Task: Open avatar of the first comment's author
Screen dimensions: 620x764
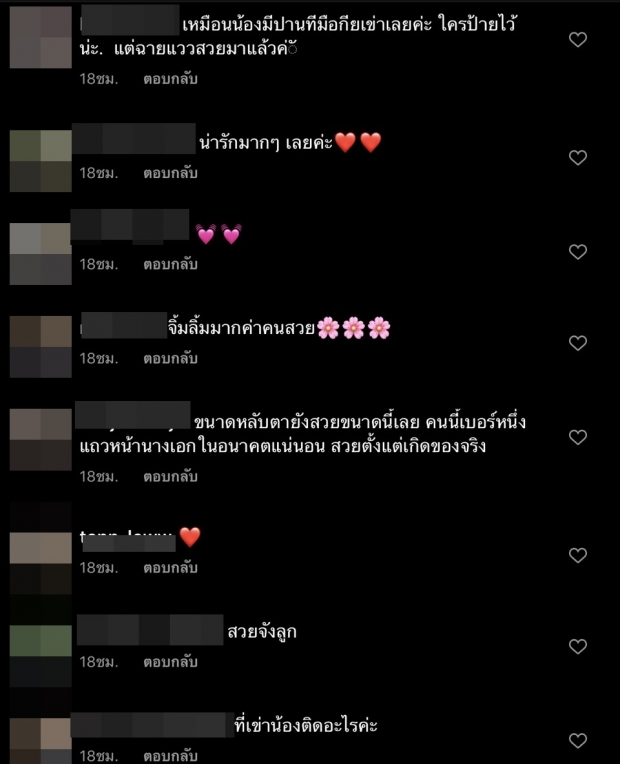Action: pyautogui.click(x=40, y=37)
